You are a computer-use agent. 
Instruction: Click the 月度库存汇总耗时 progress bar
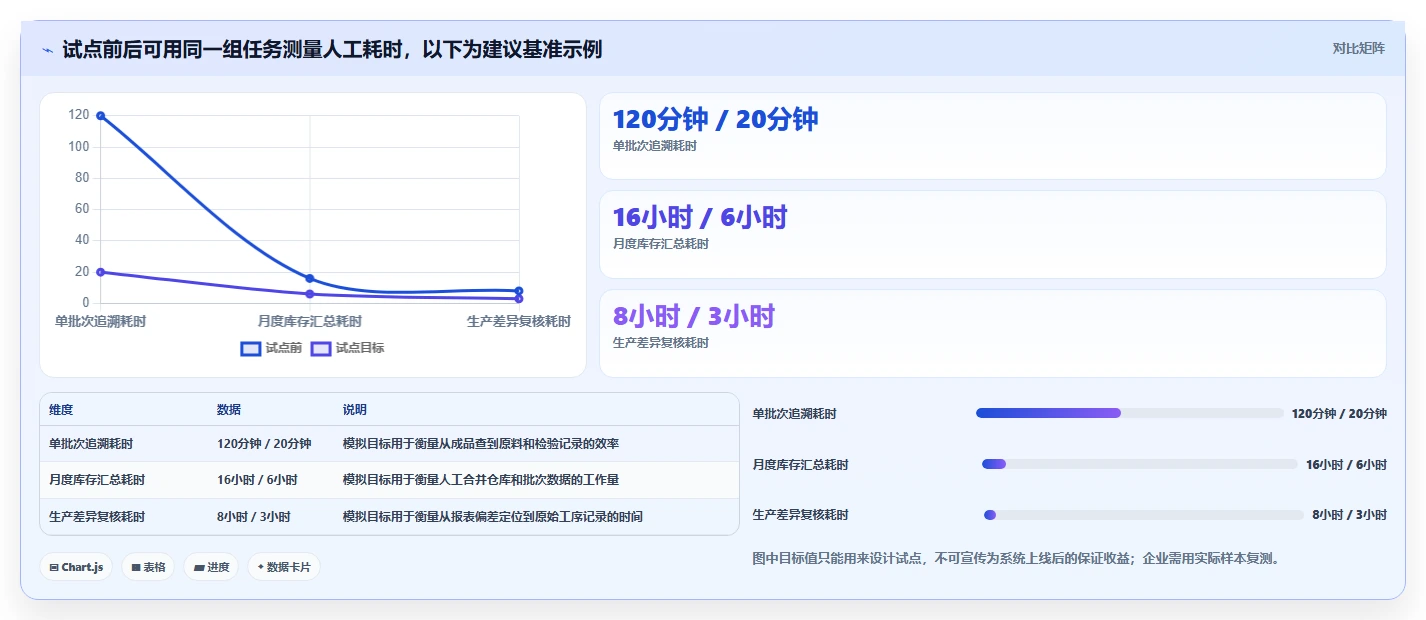point(1140,464)
